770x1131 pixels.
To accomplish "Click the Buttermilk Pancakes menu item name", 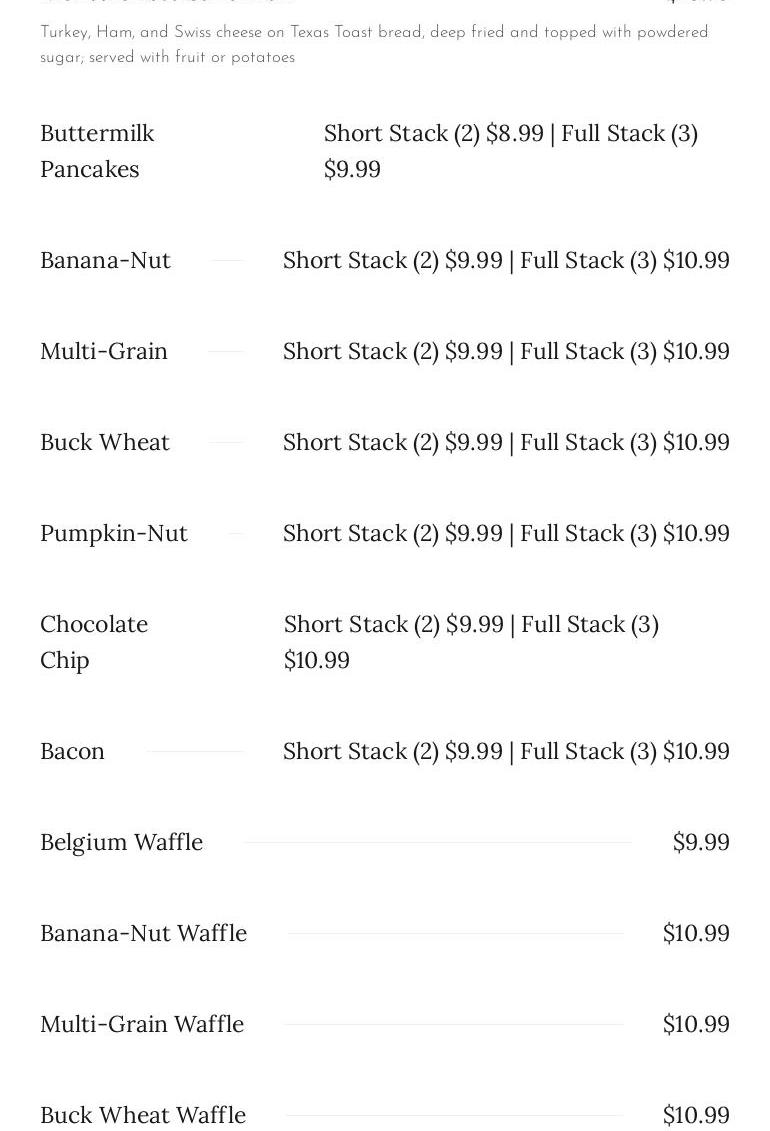I will pyautogui.click(x=97, y=151).
